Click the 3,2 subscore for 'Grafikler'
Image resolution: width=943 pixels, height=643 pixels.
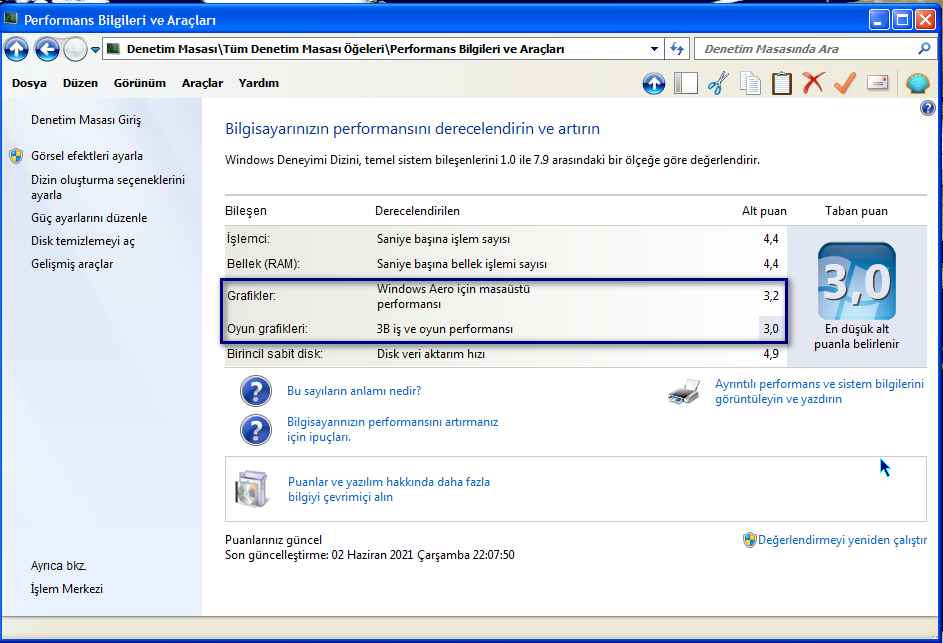[771, 295]
